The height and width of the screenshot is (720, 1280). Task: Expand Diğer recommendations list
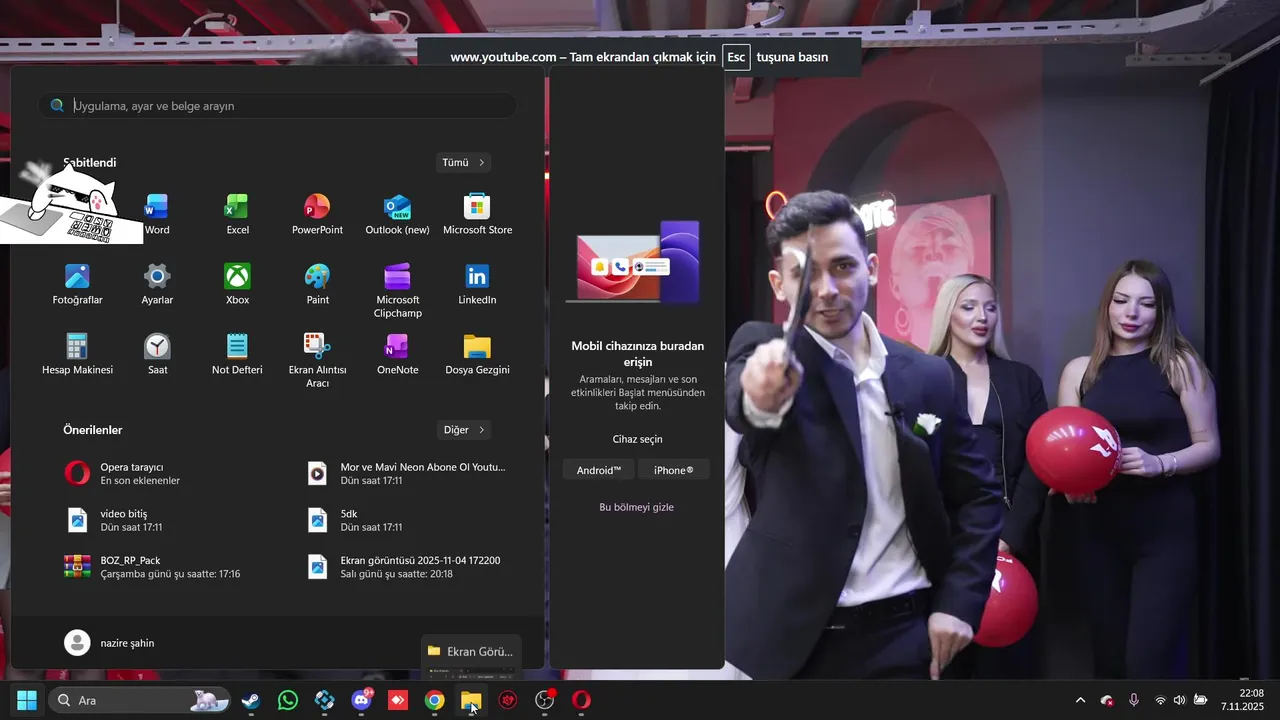coord(464,430)
